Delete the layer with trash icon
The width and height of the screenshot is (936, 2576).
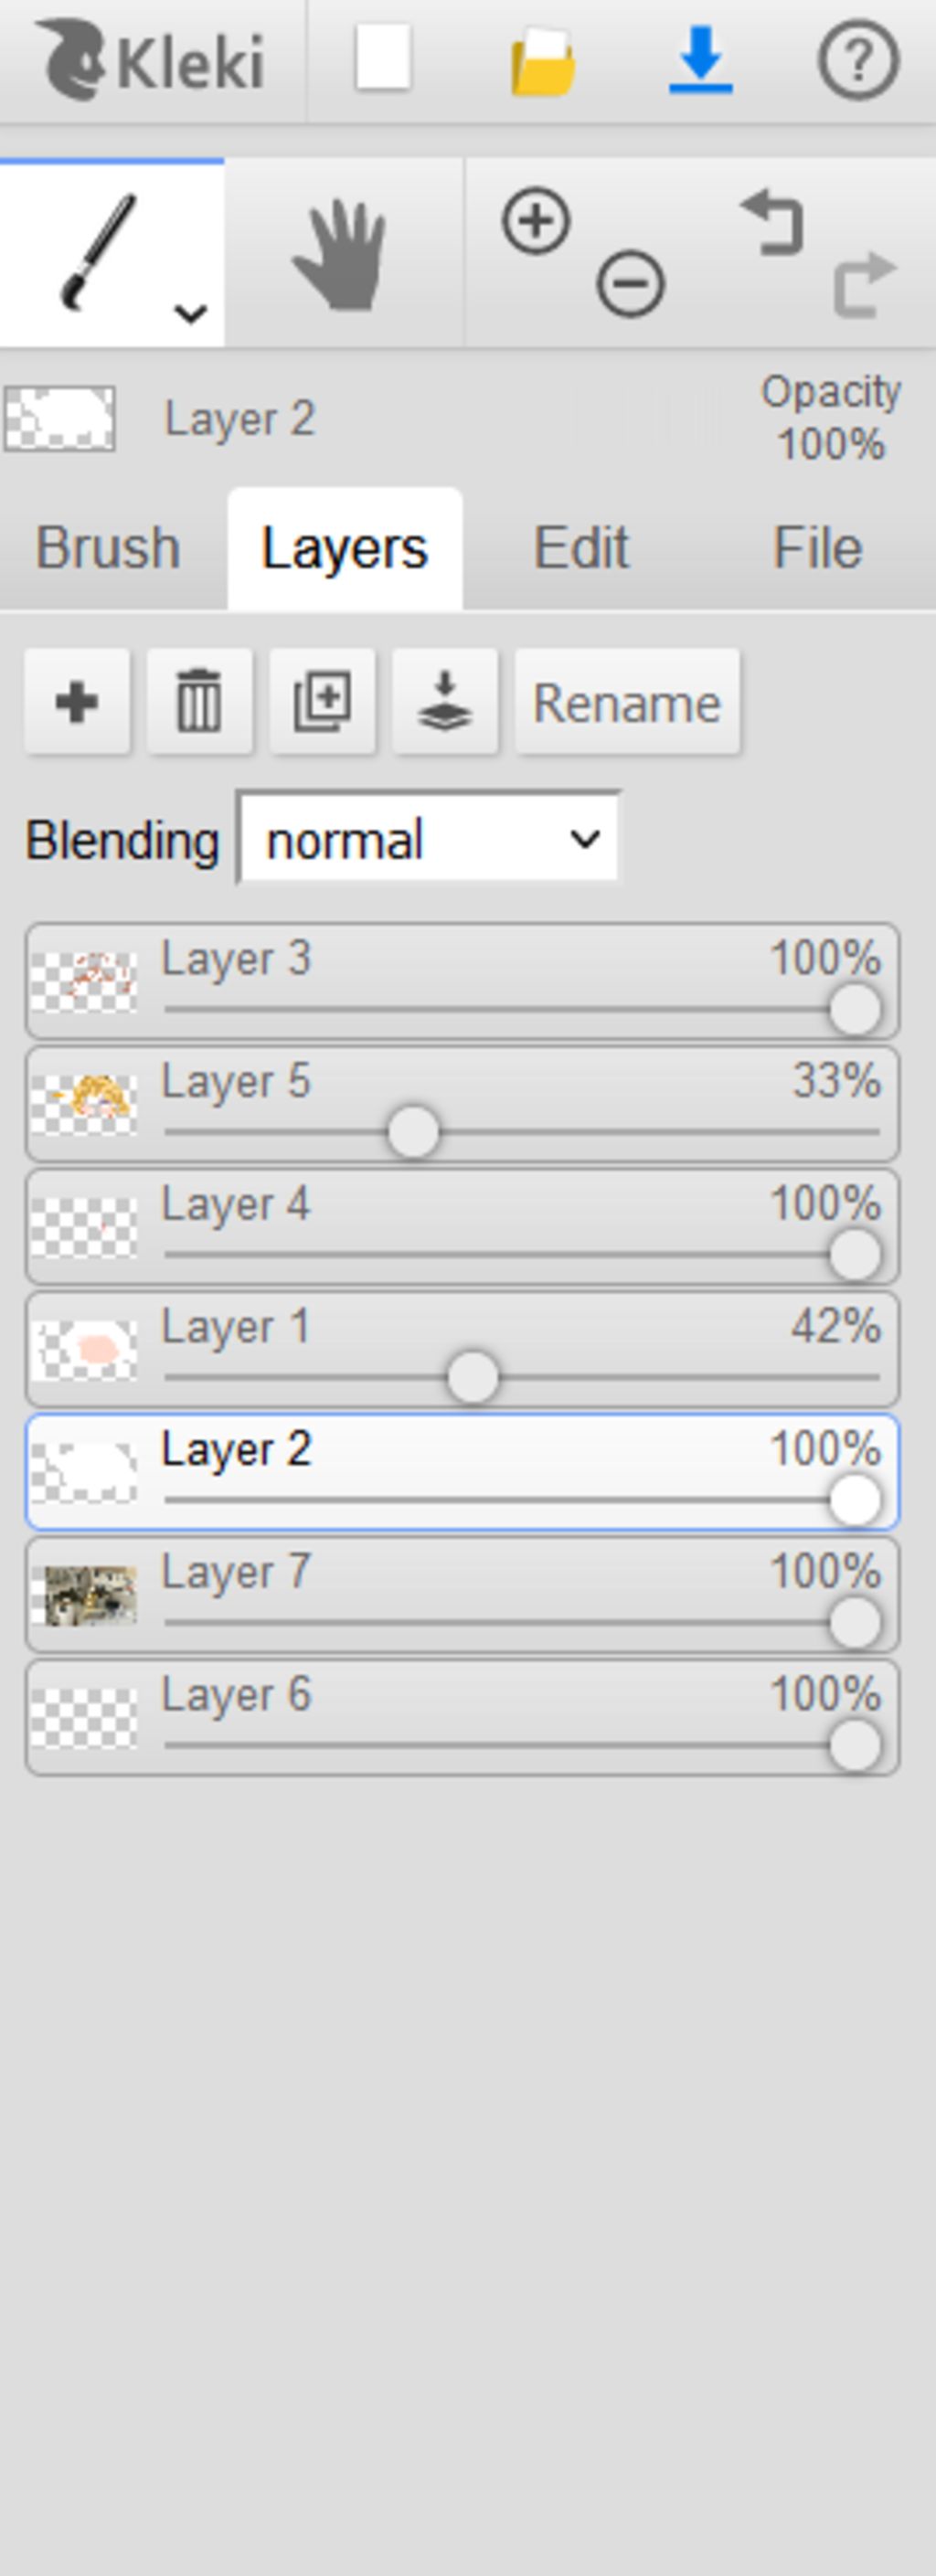pyautogui.click(x=199, y=701)
